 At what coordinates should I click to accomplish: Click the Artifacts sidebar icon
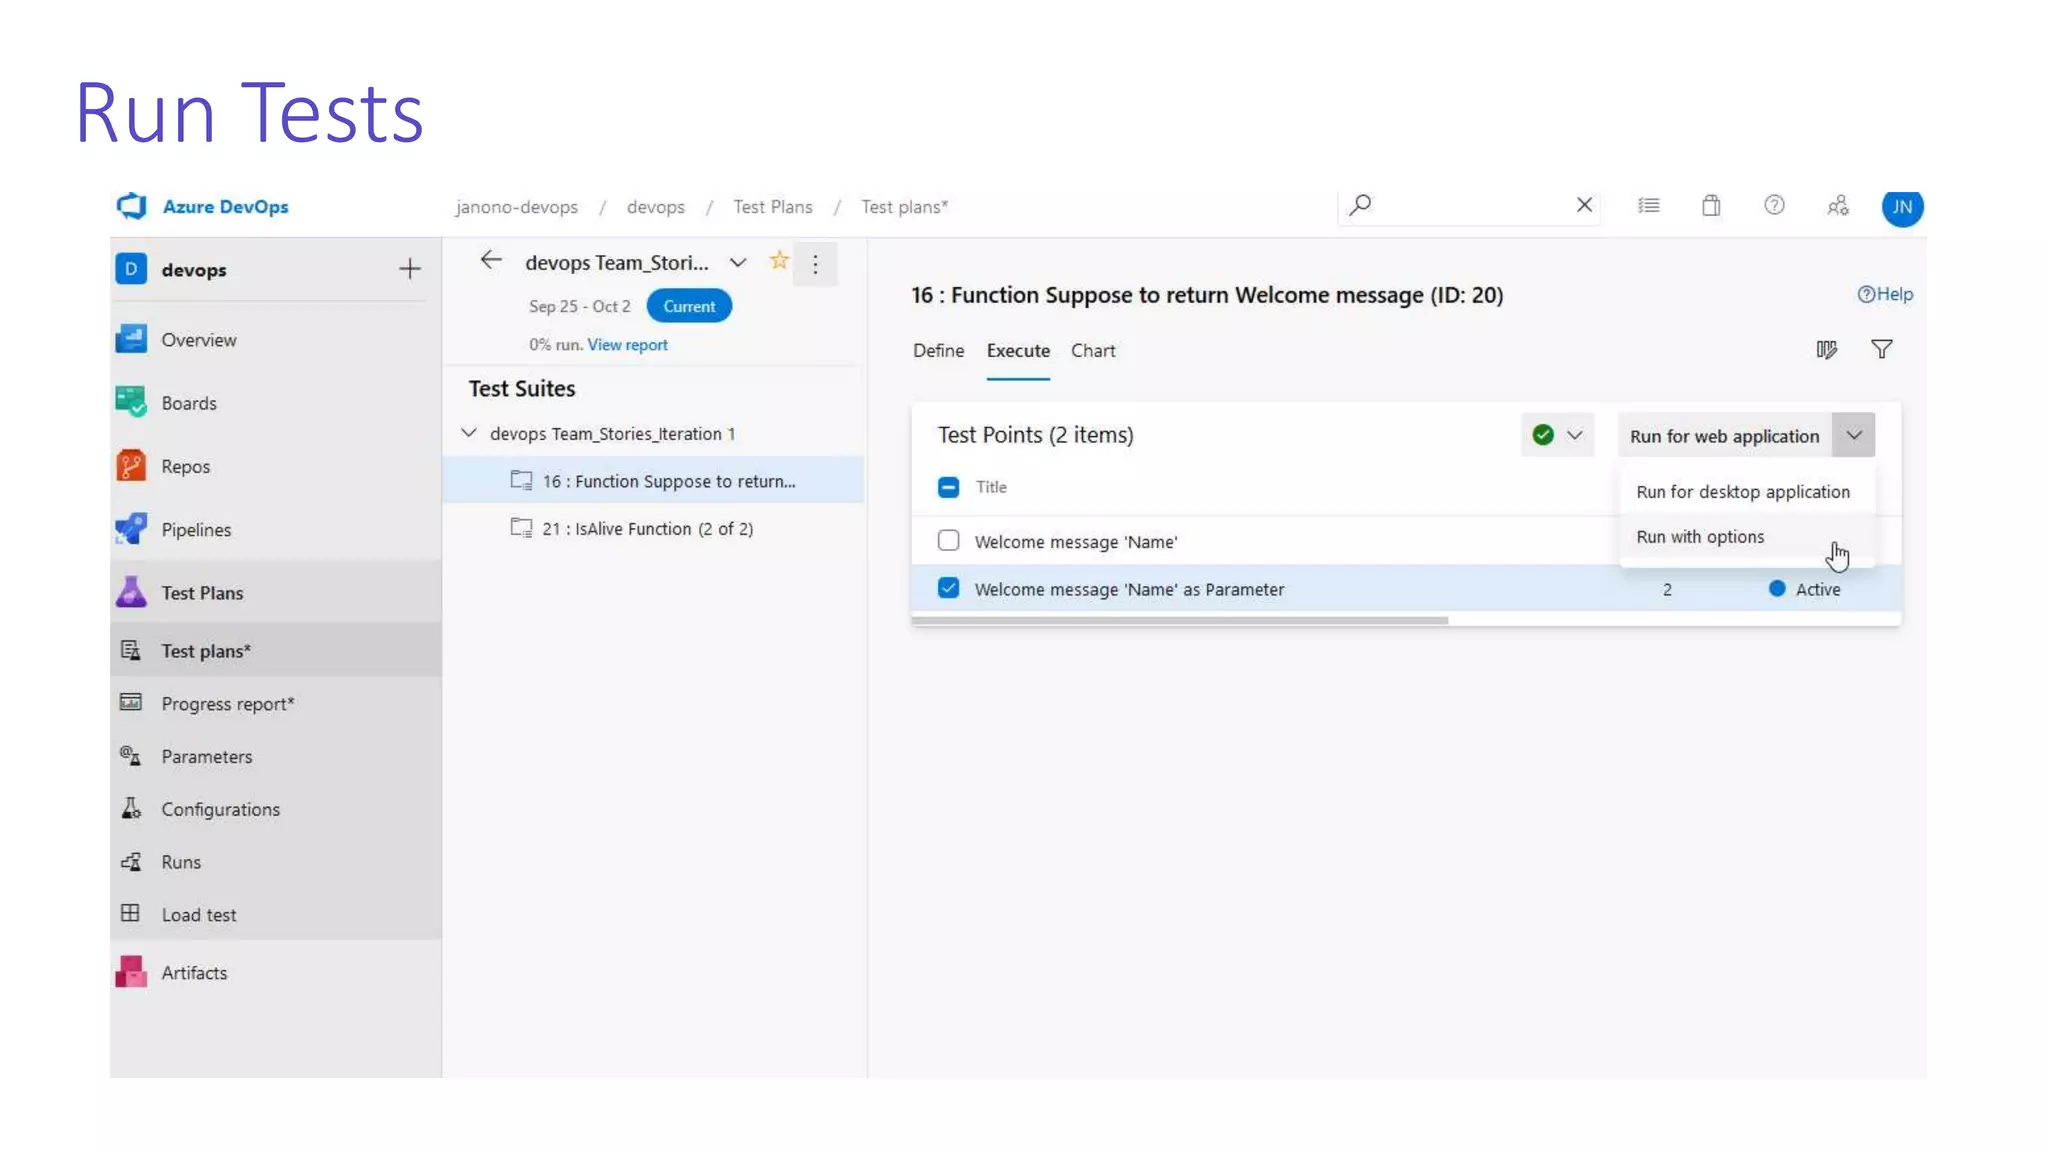tap(131, 972)
